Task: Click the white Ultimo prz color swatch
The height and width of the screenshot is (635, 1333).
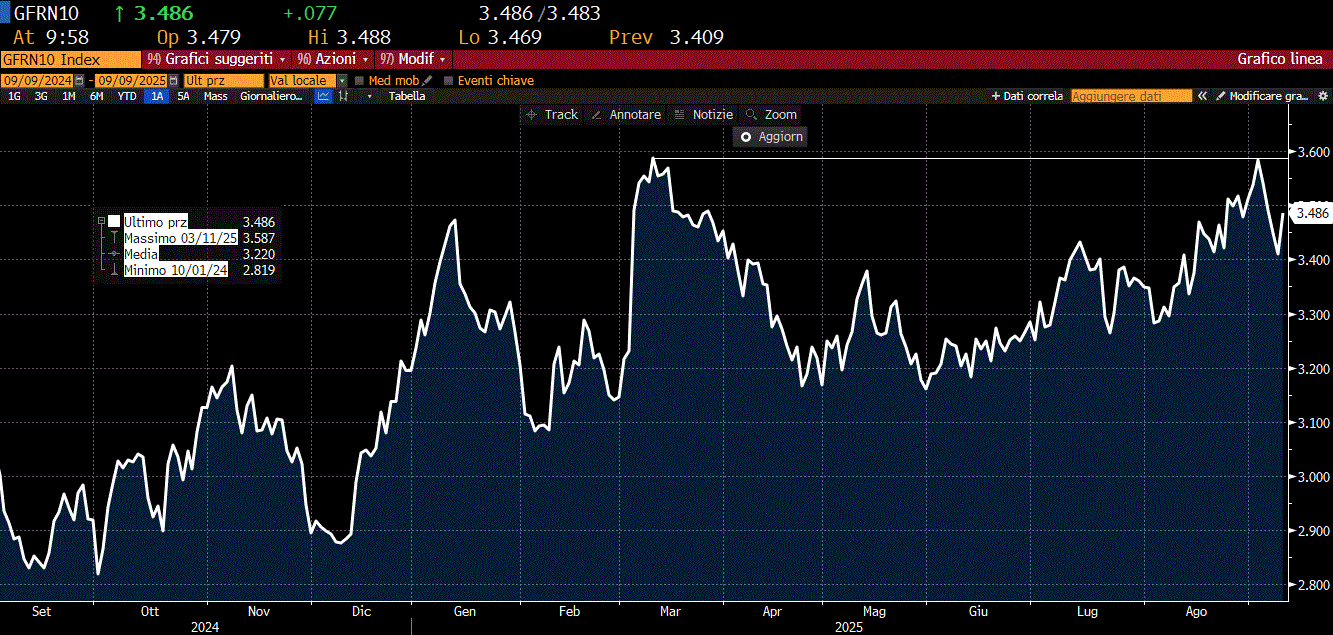Action: (x=114, y=221)
